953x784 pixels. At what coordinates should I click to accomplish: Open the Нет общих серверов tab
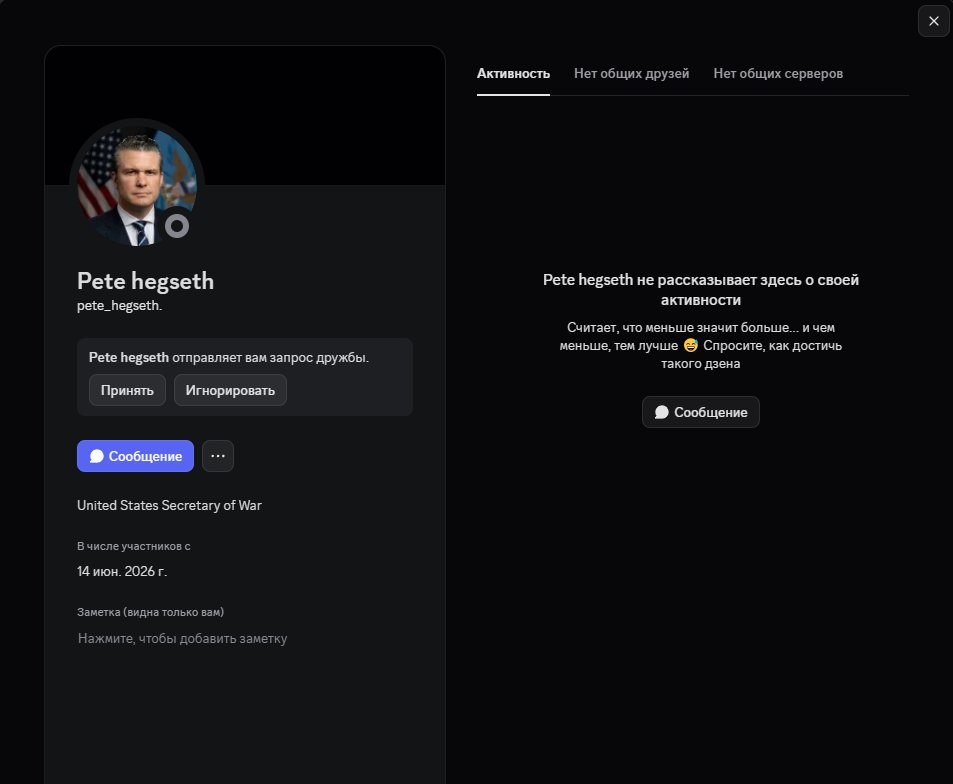[x=778, y=74]
